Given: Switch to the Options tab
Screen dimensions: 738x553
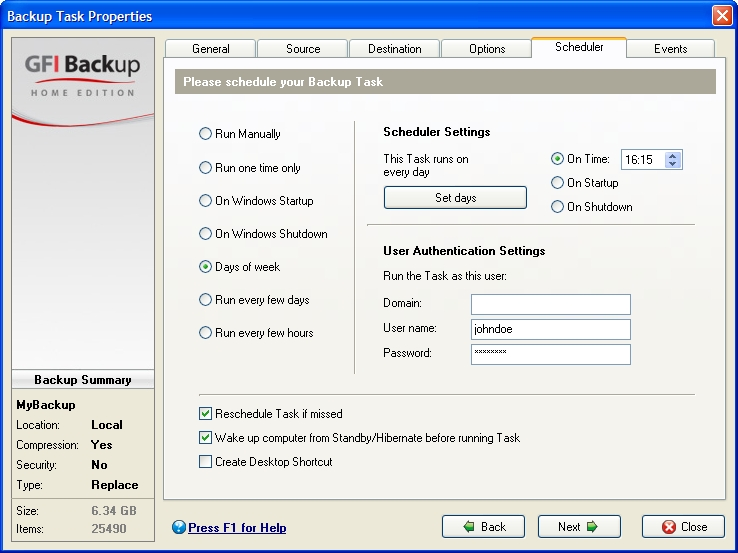Looking at the screenshot, I should 487,49.
